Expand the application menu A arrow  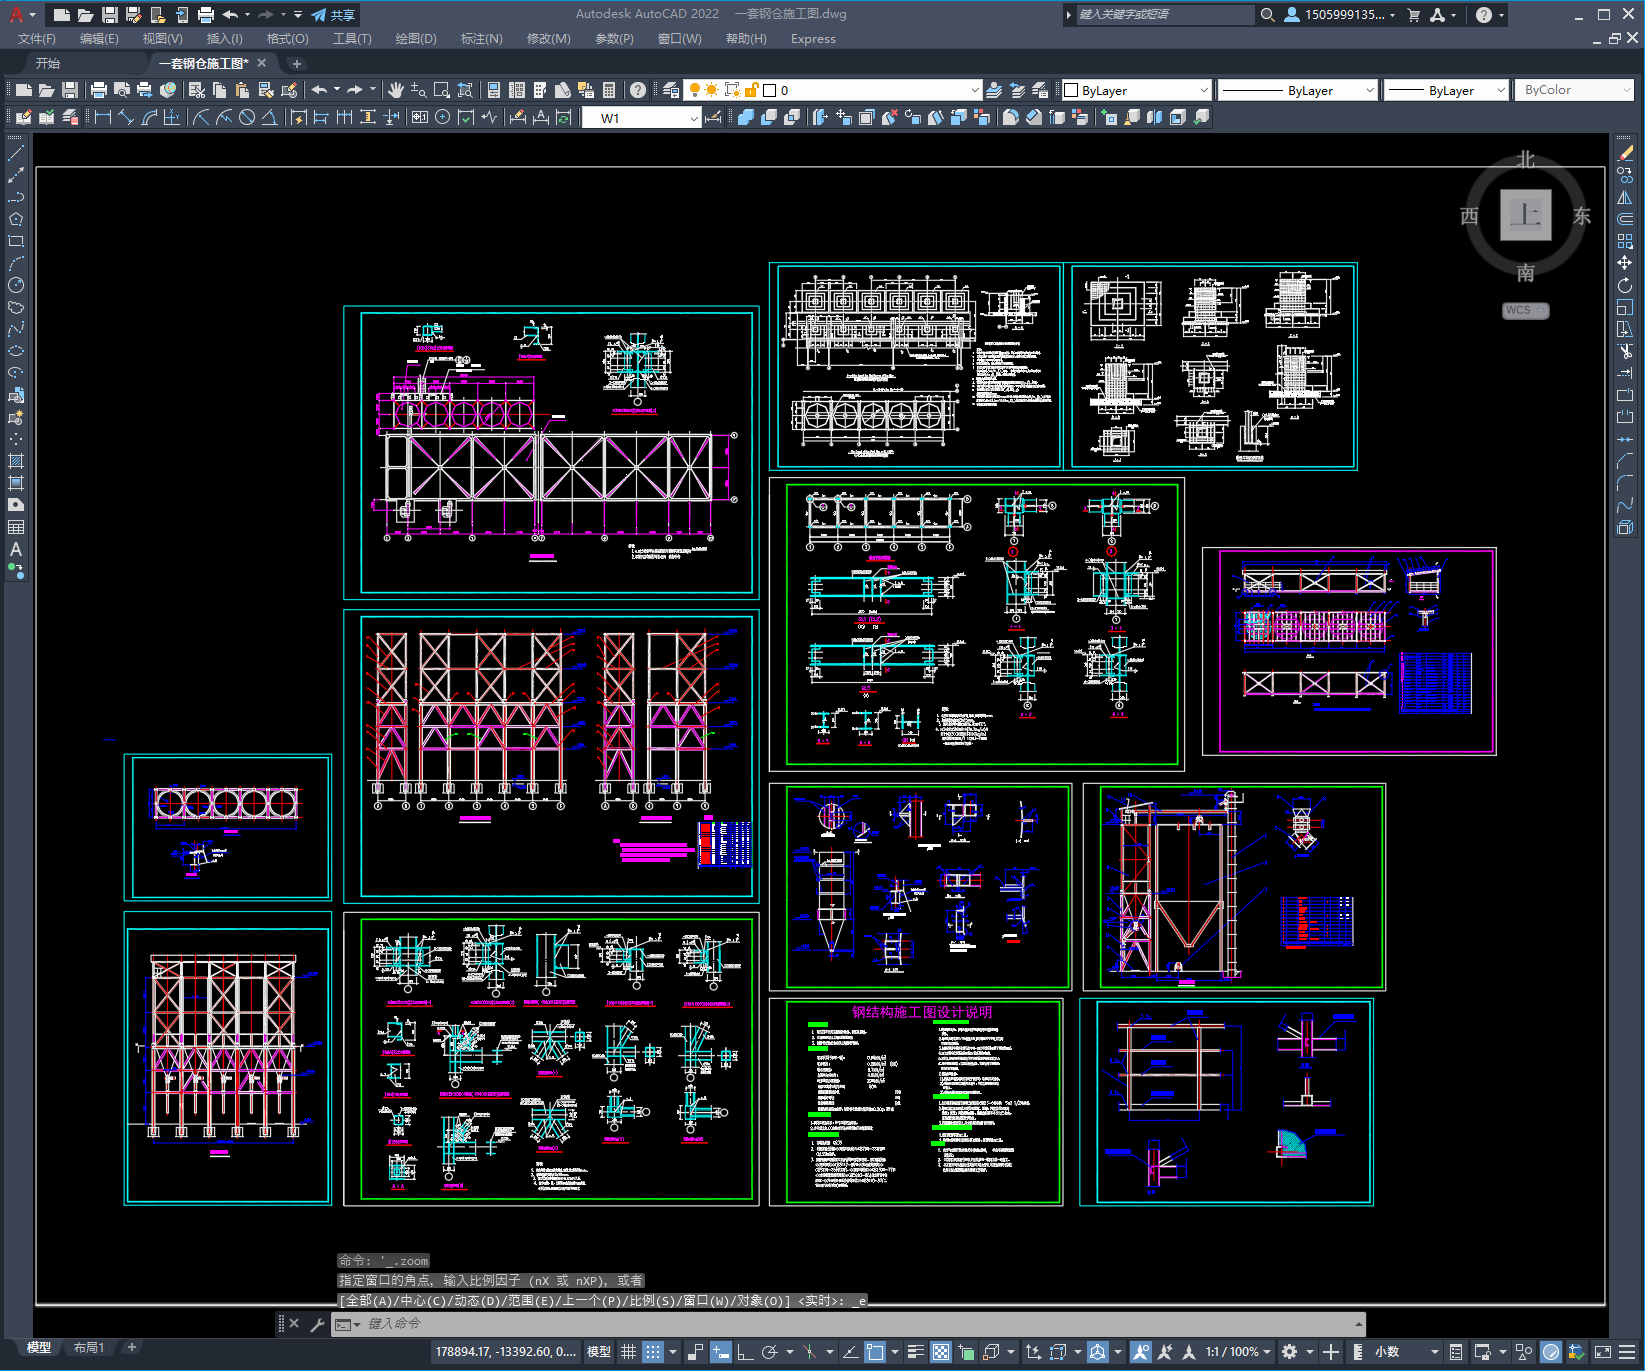click(33, 15)
